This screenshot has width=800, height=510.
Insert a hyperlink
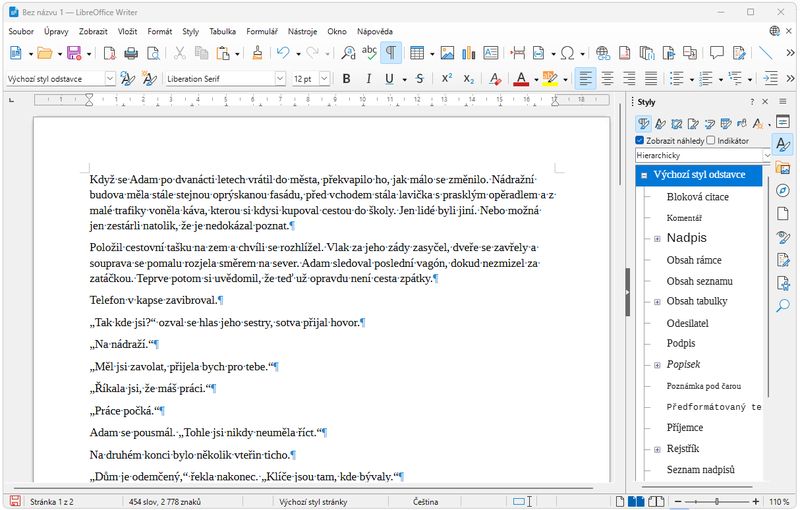click(603, 53)
